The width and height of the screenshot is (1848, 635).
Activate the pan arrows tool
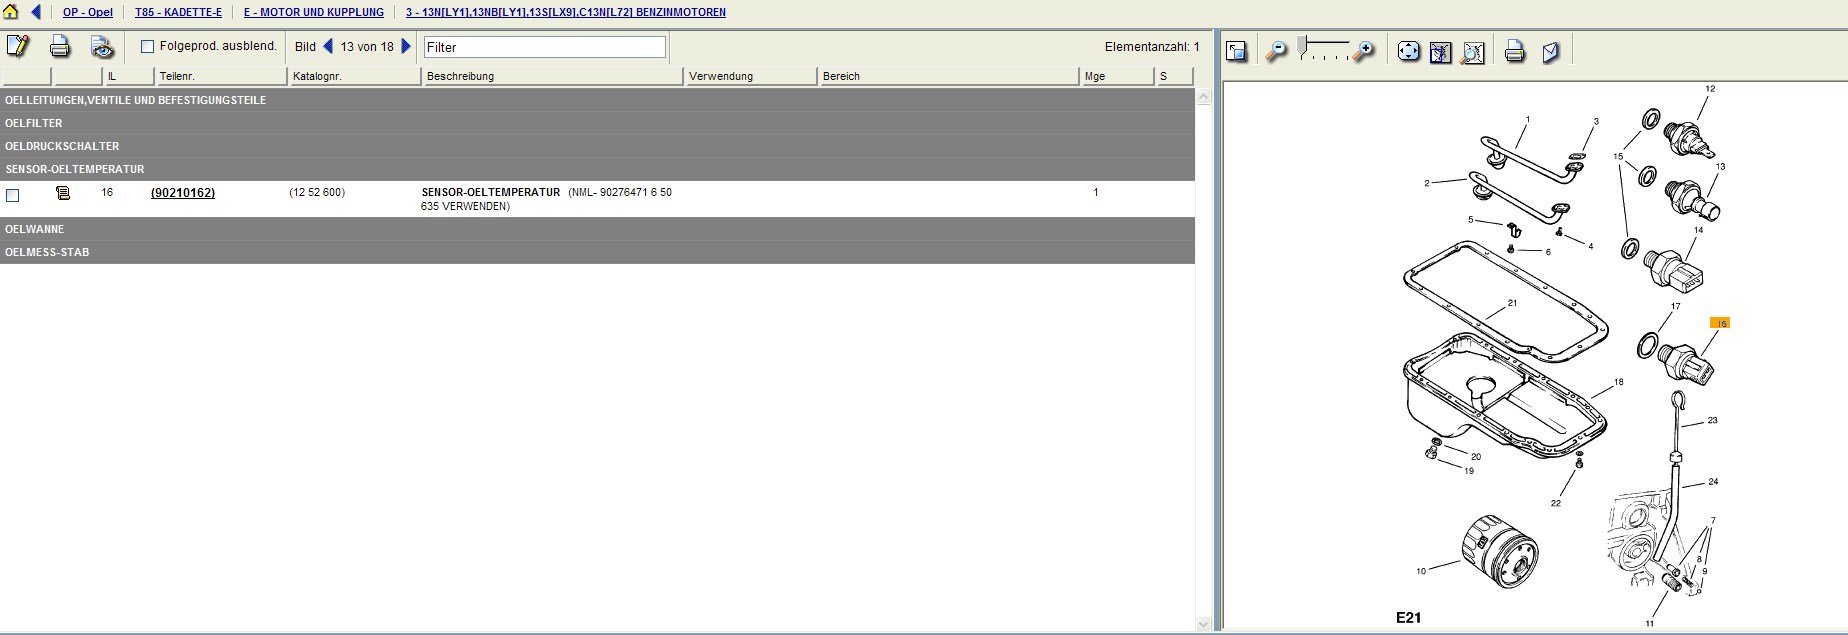(1408, 51)
